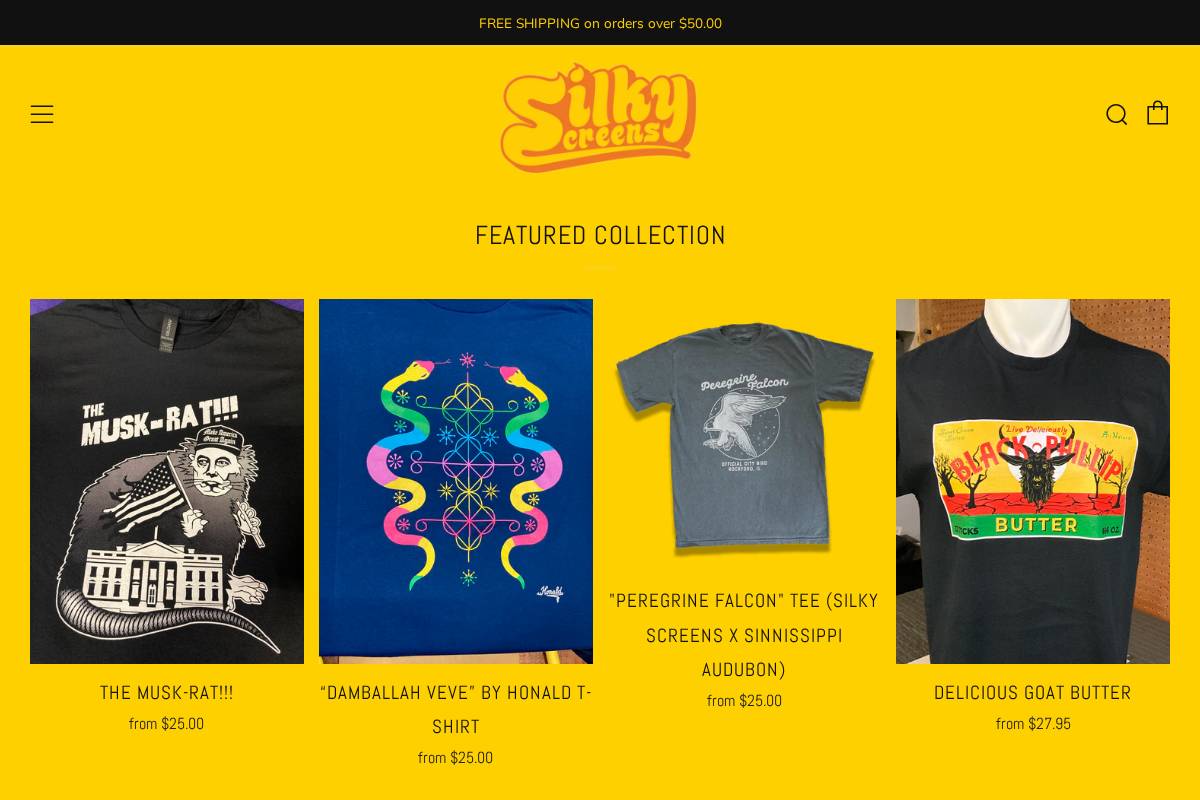Open the Delicious Goat Butter shirt image
The height and width of the screenshot is (800, 1200).
pos(1033,481)
